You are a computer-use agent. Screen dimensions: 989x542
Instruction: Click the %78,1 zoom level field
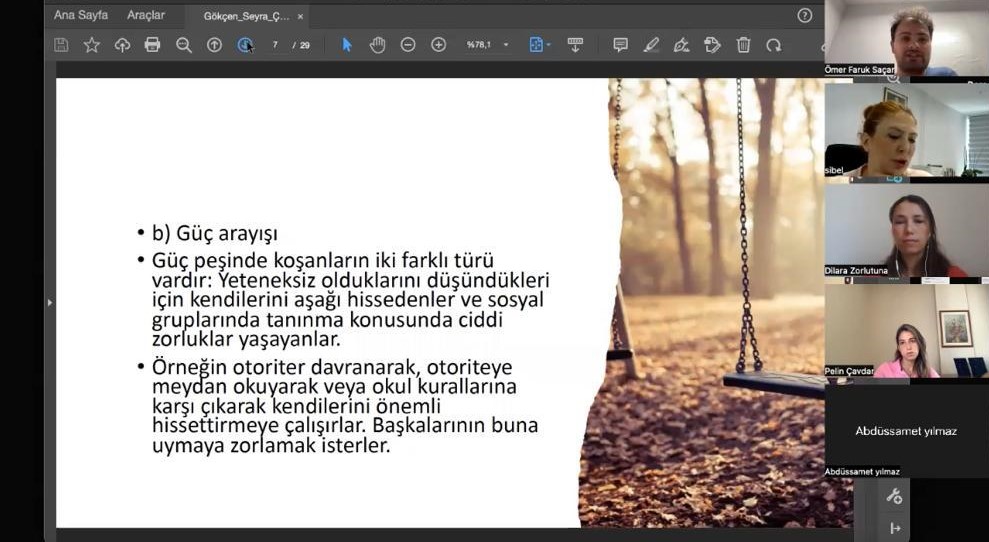479,45
